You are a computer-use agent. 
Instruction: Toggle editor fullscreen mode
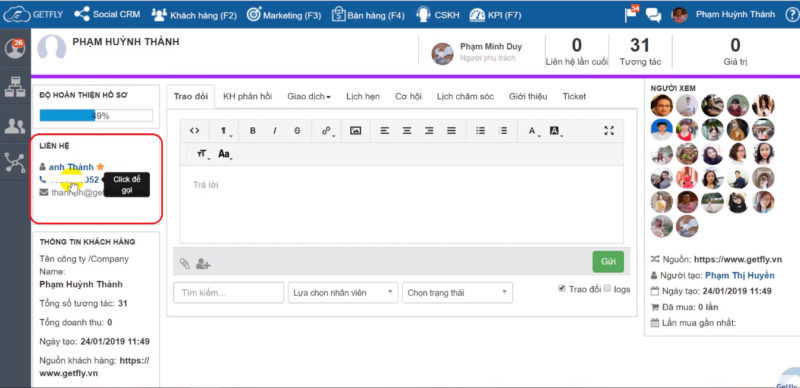click(x=609, y=131)
